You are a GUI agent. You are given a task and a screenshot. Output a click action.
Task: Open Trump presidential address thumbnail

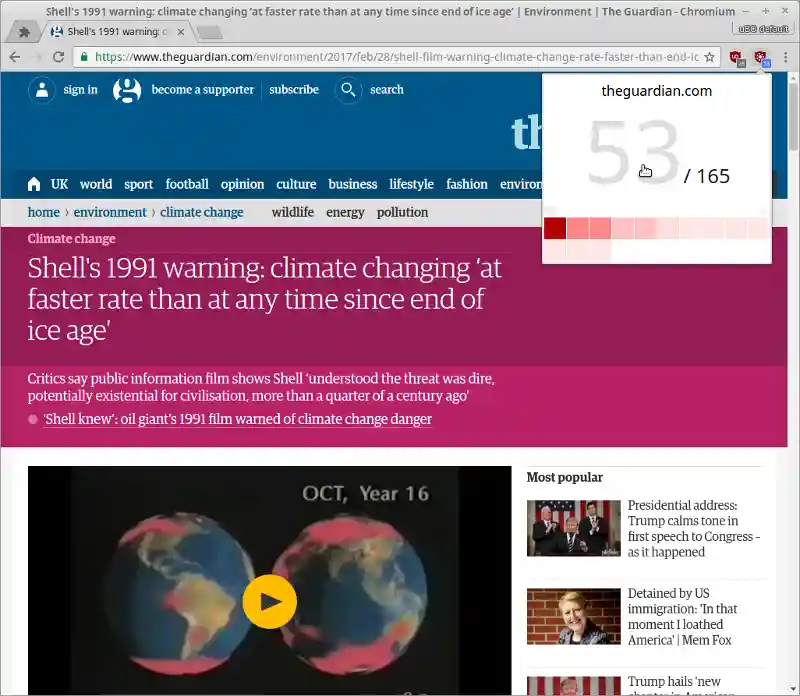click(x=573, y=528)
